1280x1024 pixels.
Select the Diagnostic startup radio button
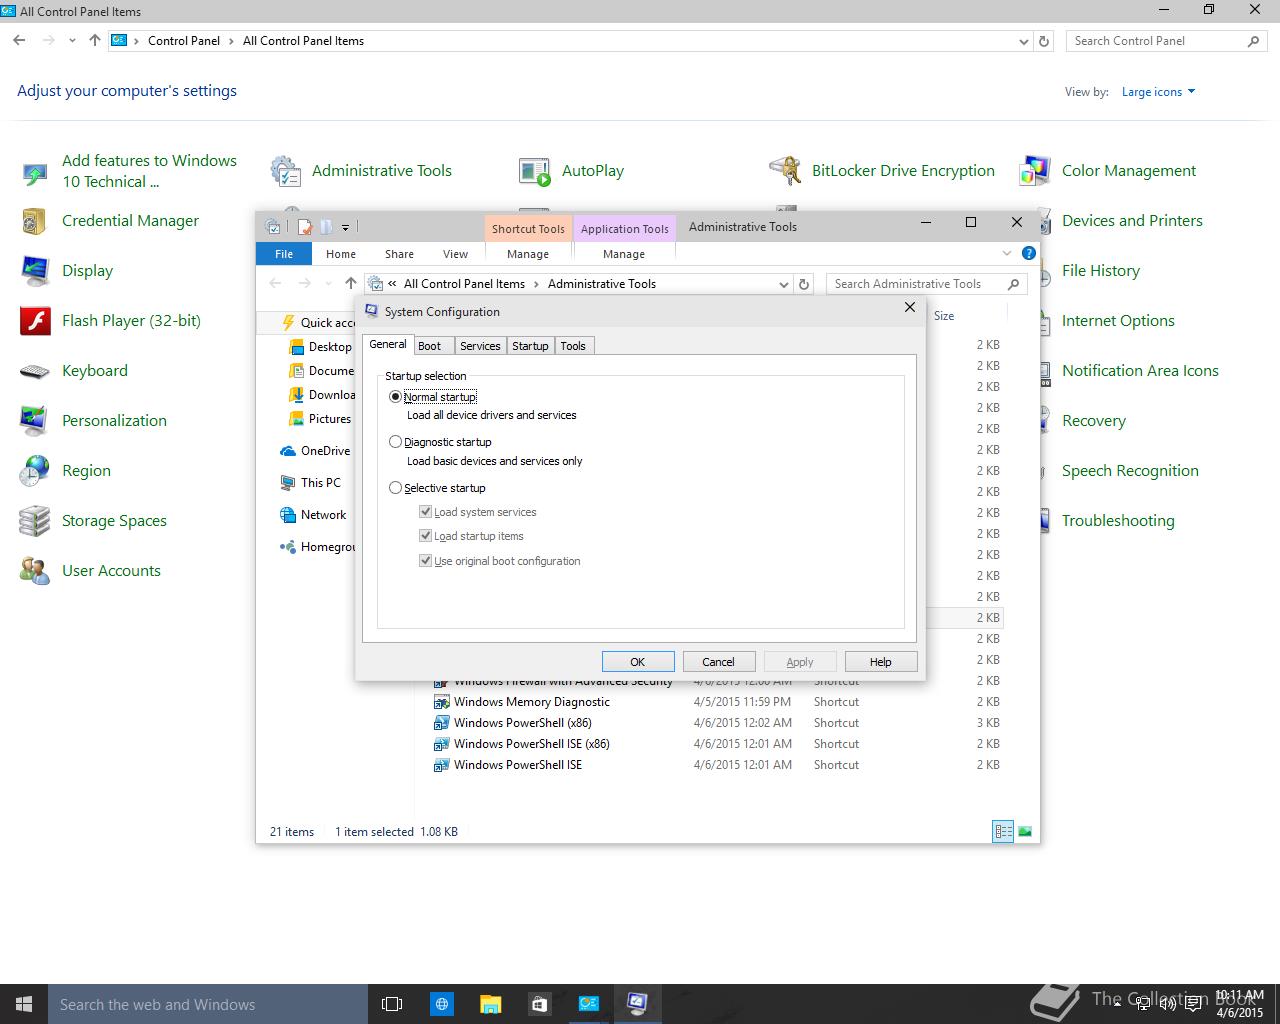[395, 442]
